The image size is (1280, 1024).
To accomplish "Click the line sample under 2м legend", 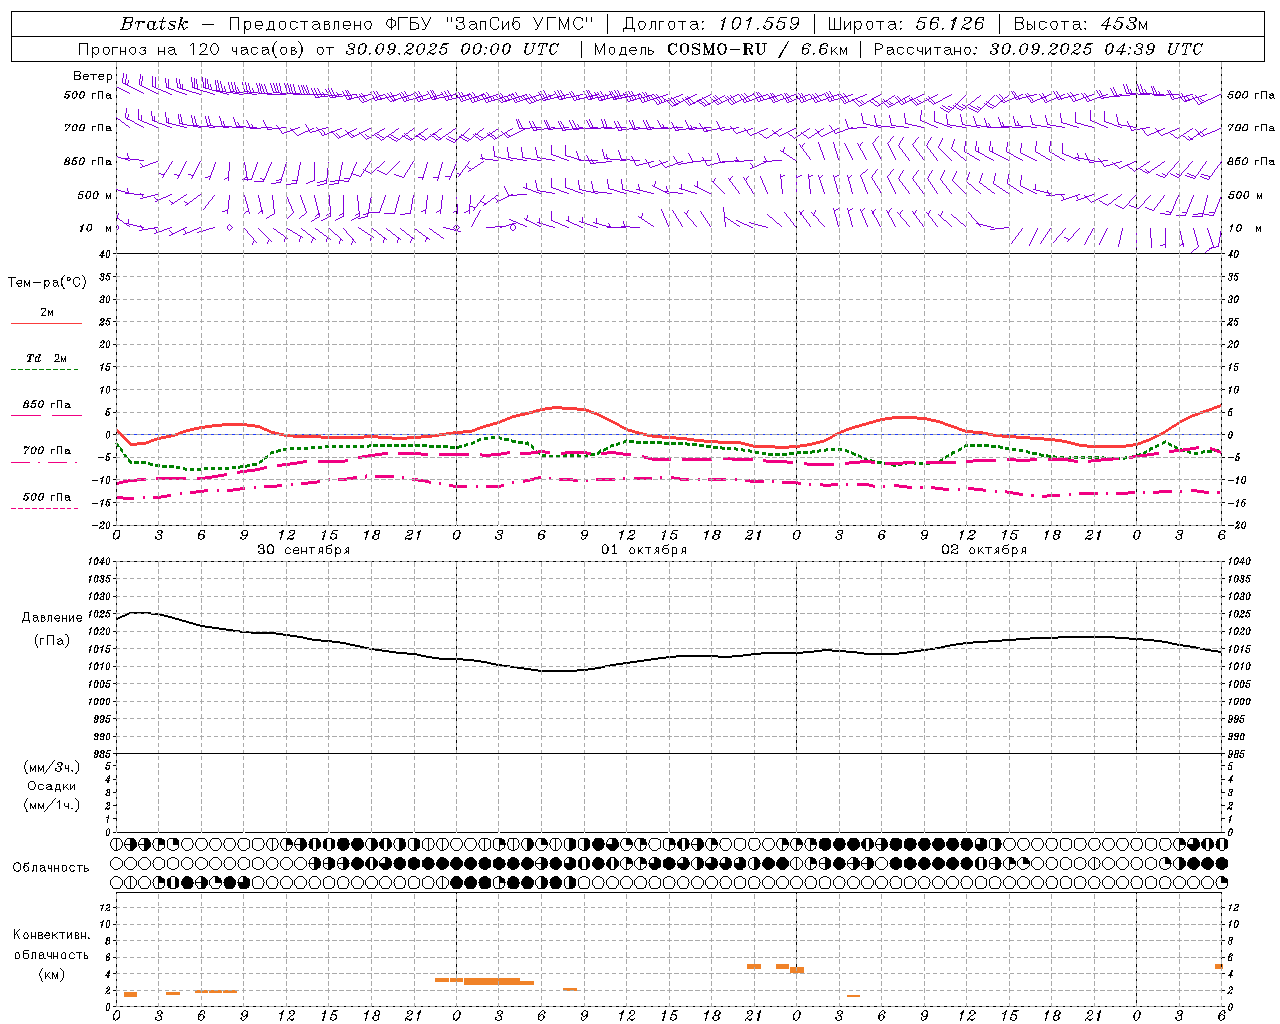I will 46,324.
